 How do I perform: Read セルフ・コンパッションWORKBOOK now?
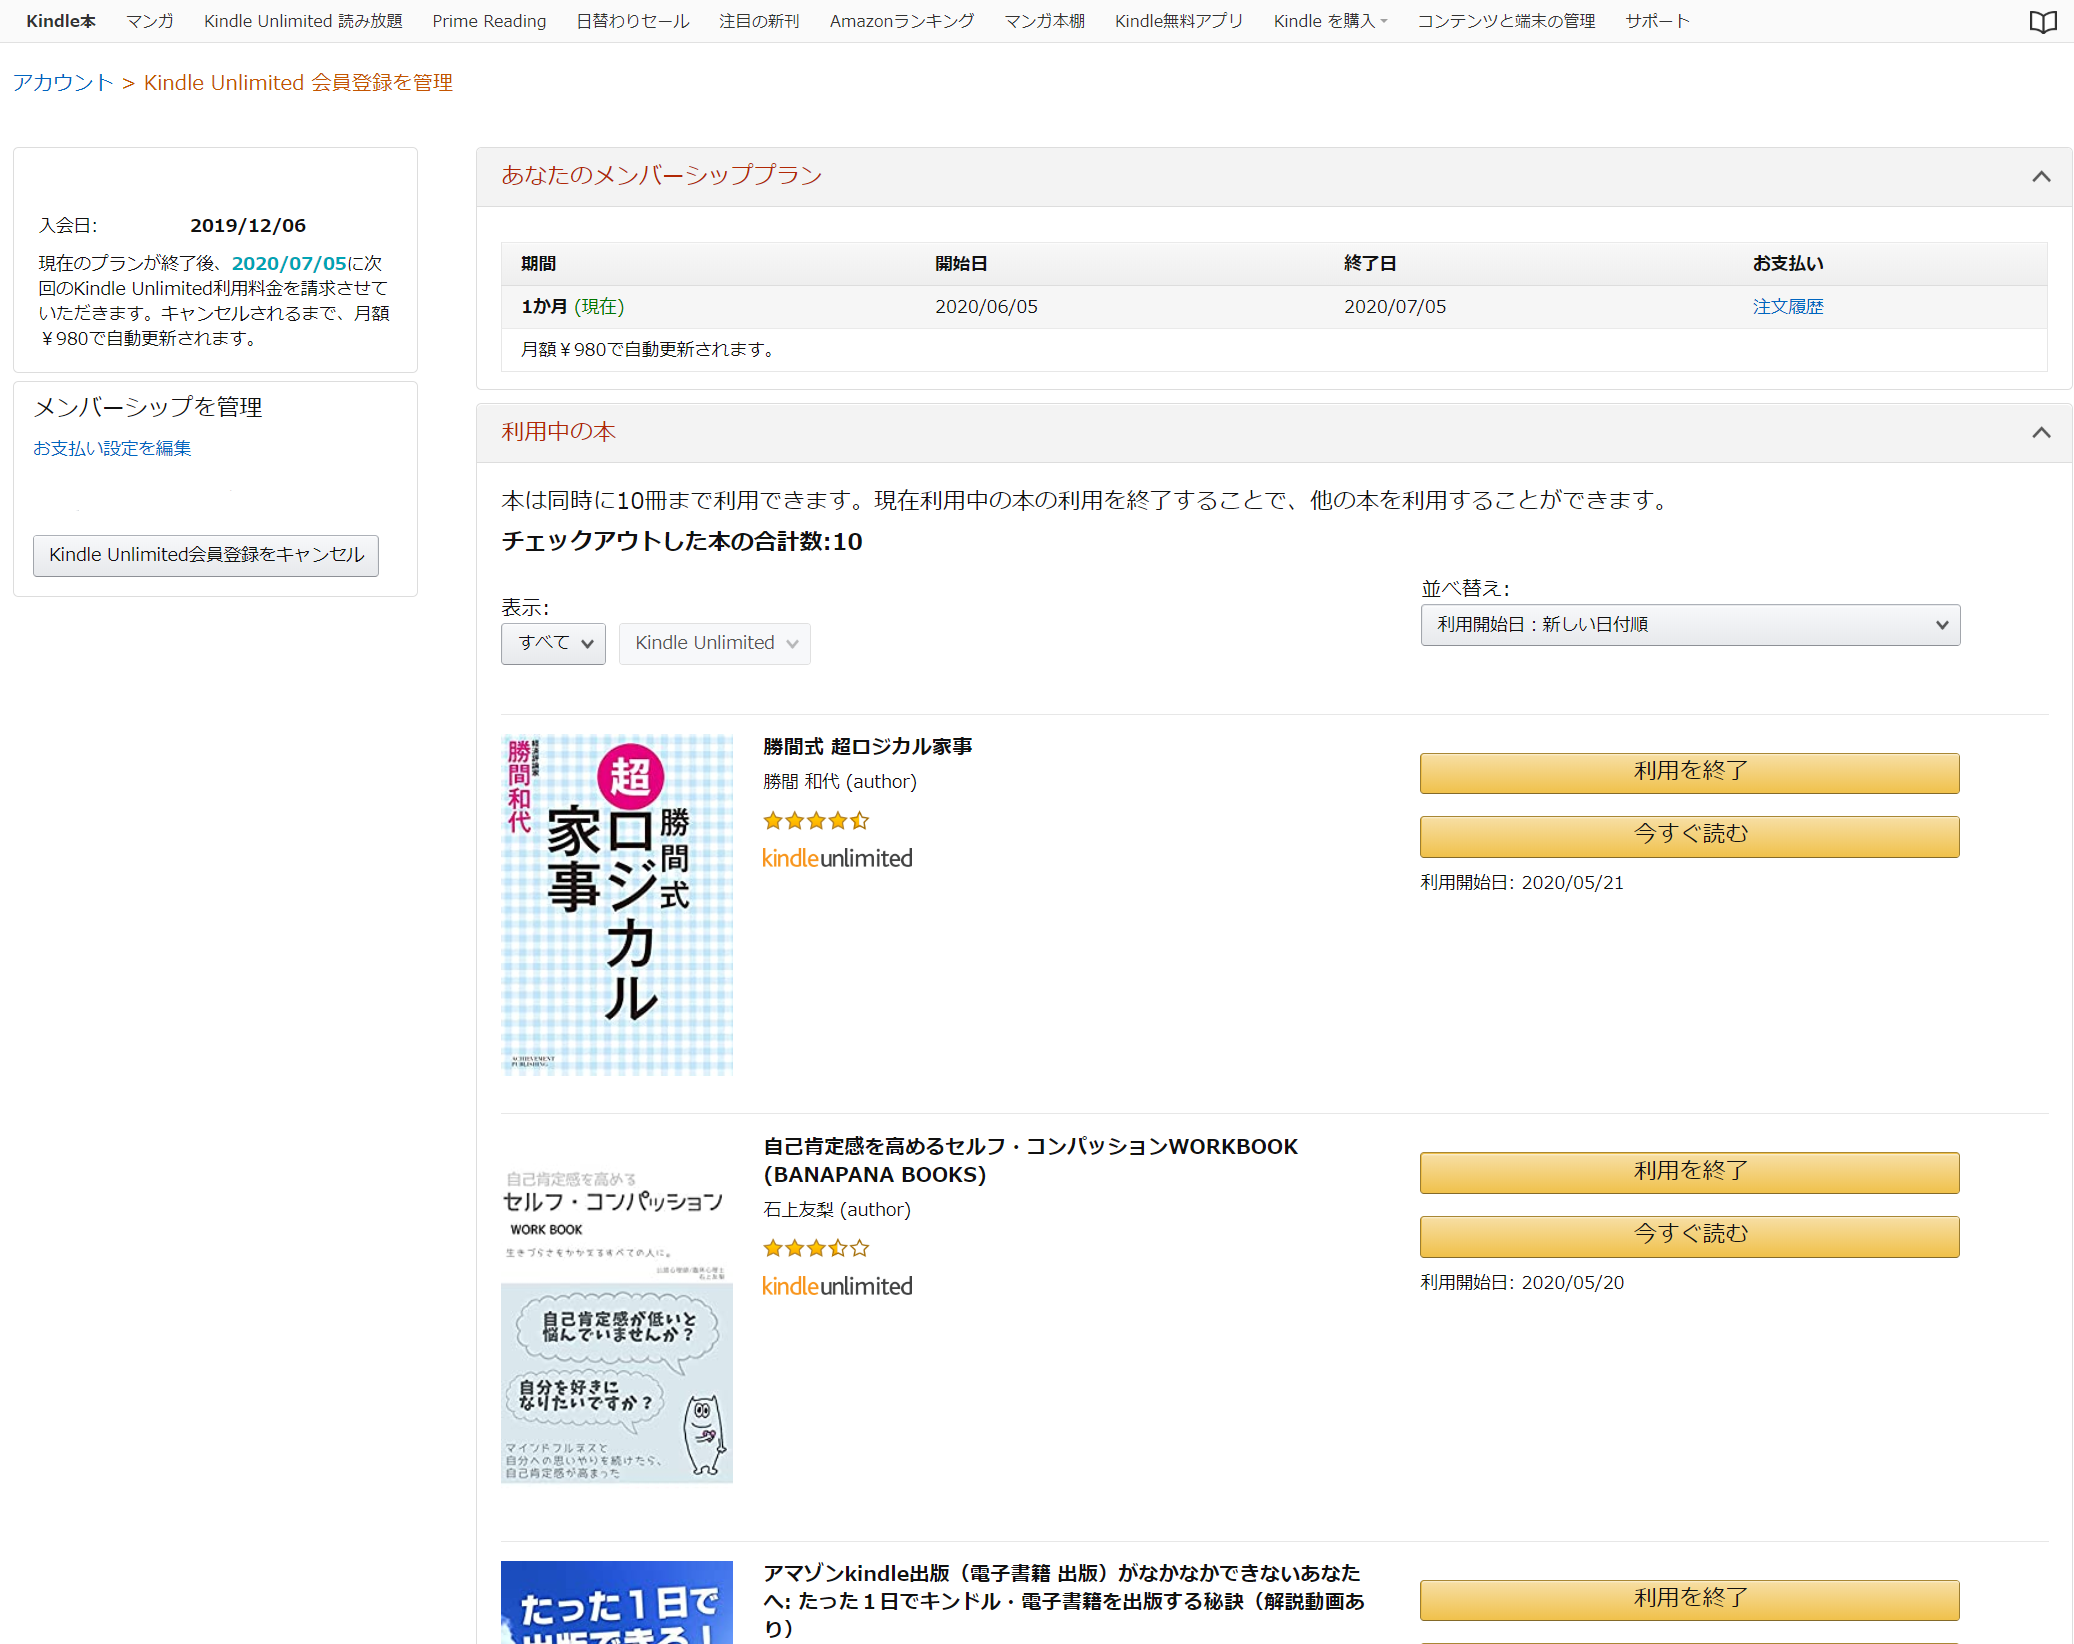click(1690, 1236)
